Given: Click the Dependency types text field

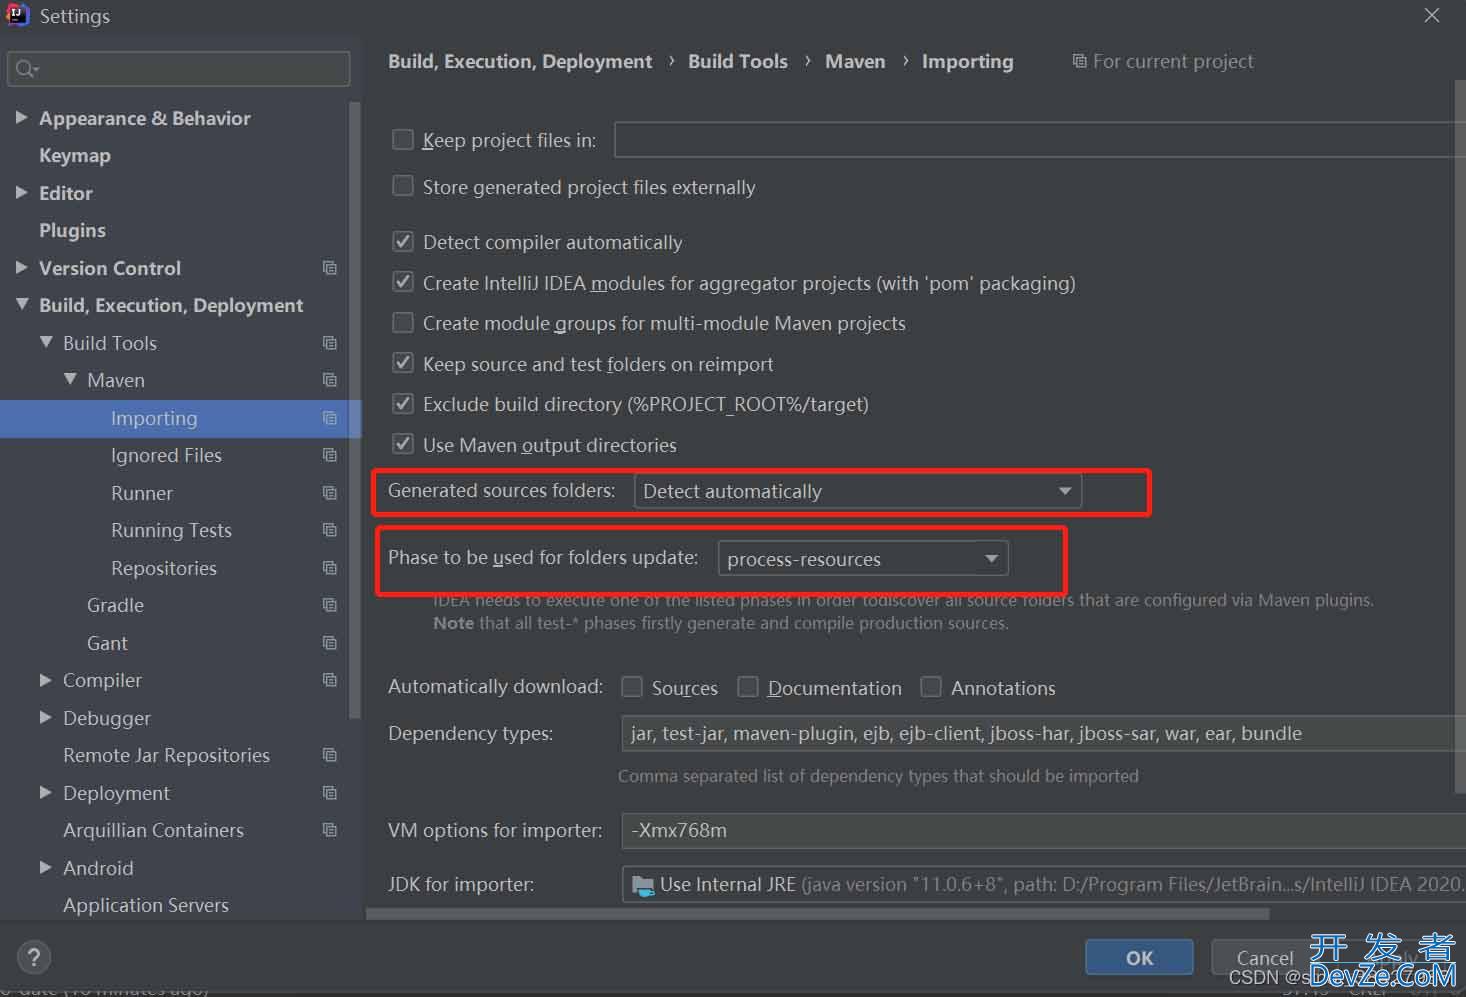Looking at the screenshot, I should click(1043, 733).
